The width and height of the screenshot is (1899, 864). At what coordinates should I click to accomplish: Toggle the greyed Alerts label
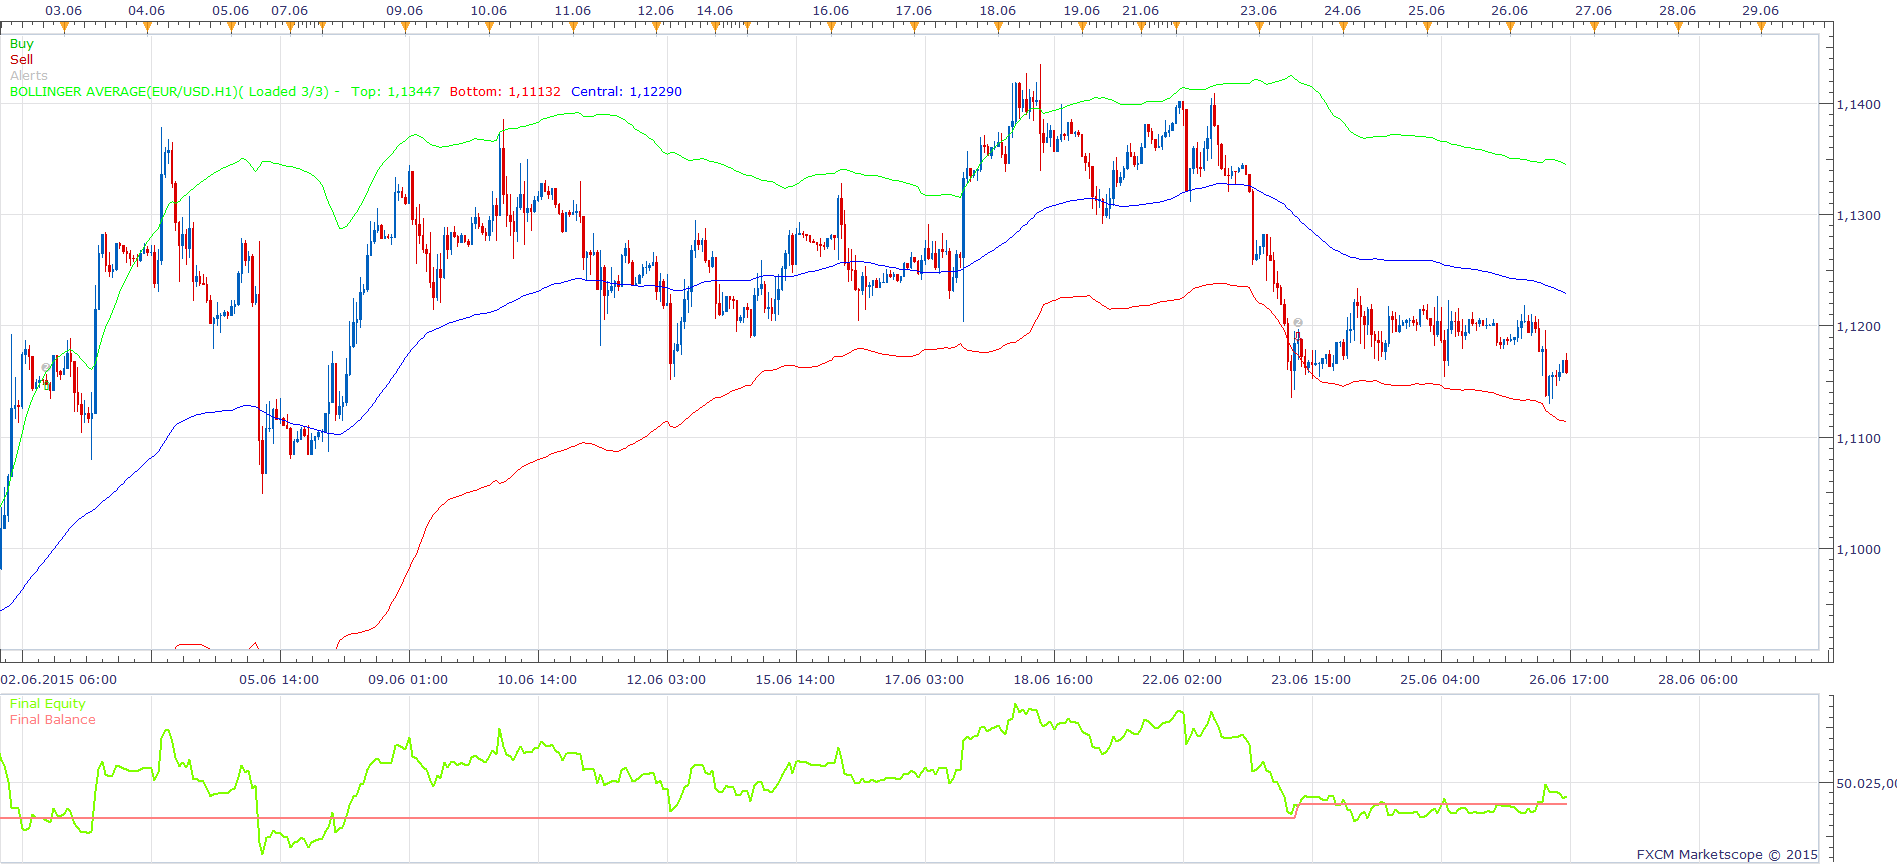[29, 76]
